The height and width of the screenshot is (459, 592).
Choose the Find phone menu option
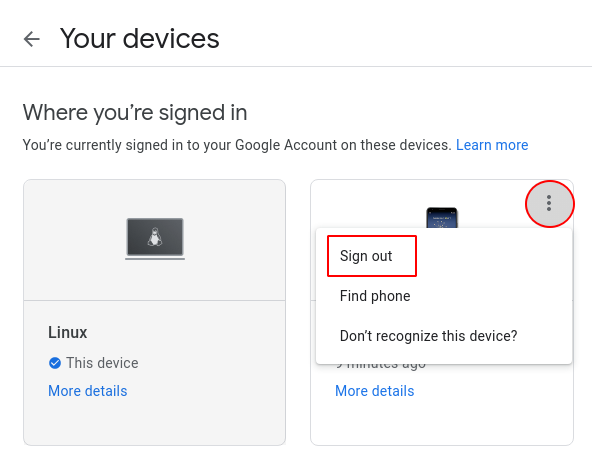(x=375, y=296)
